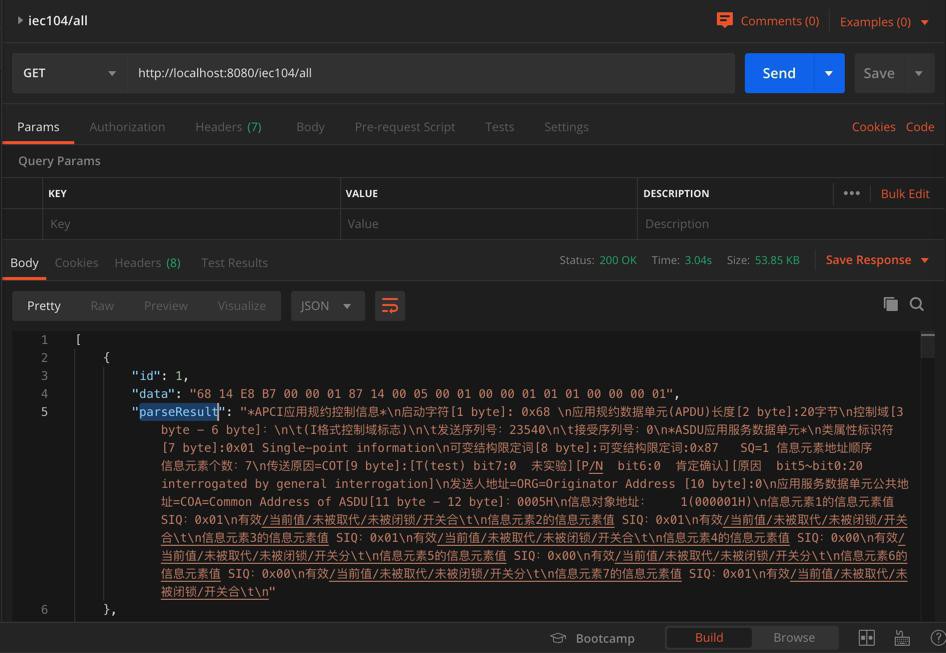Image resolution: width=946 pixels, height=653 pixels.
Task: Switch to the Authorization tab
Action: click(x=127, y=127)
